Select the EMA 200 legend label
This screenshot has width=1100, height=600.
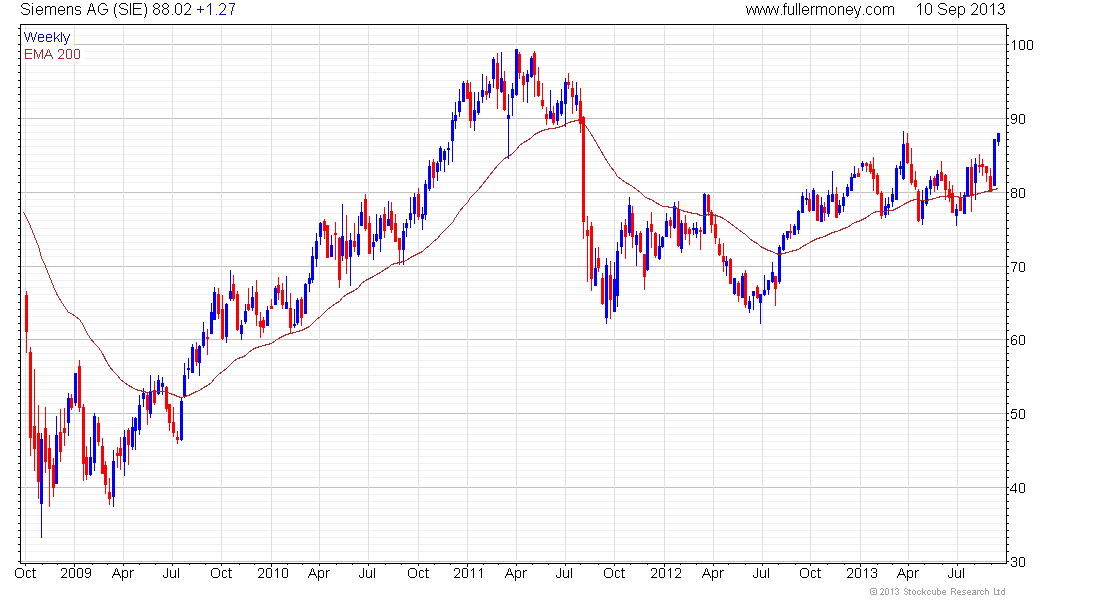[x=53, y=54]
